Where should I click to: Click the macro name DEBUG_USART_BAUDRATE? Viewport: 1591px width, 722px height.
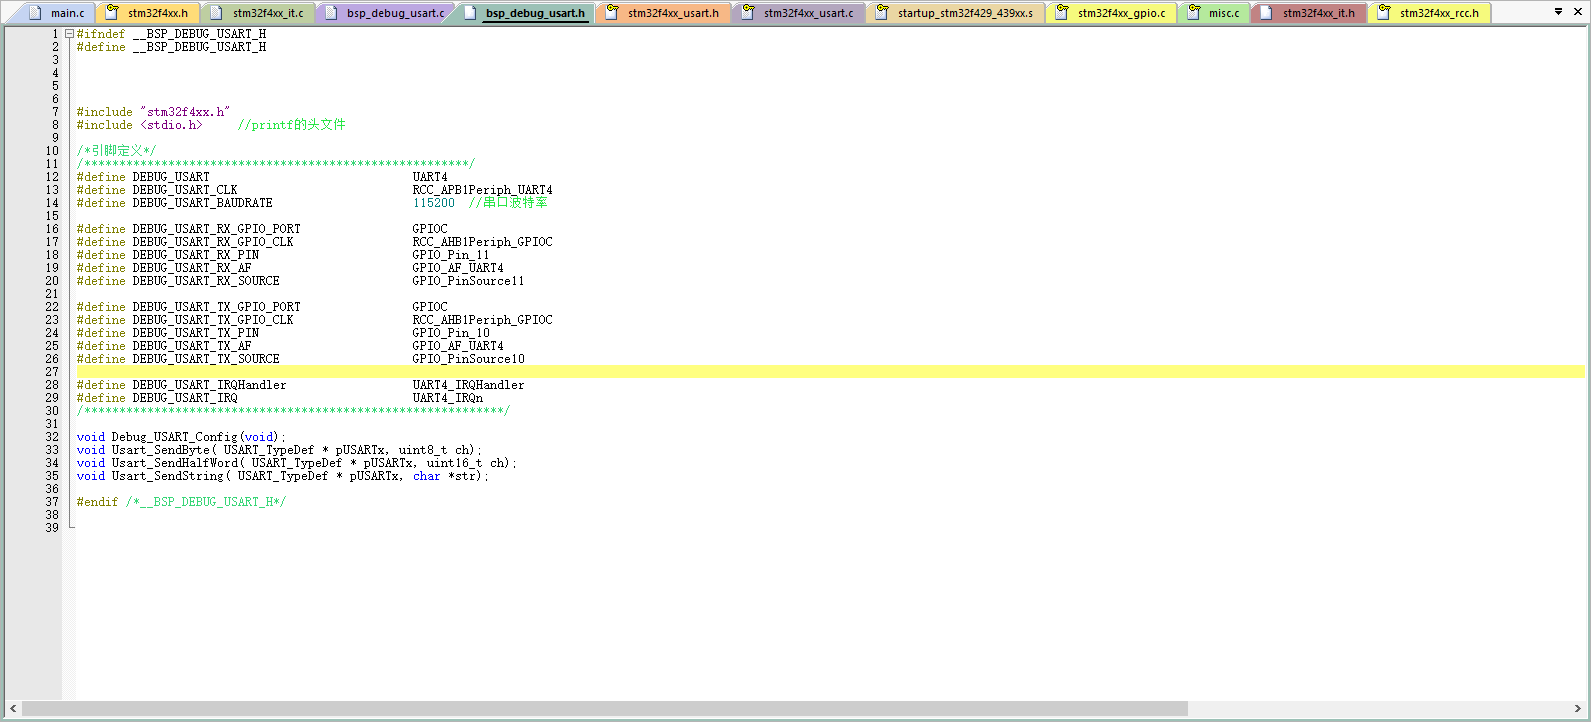[202, 203]
